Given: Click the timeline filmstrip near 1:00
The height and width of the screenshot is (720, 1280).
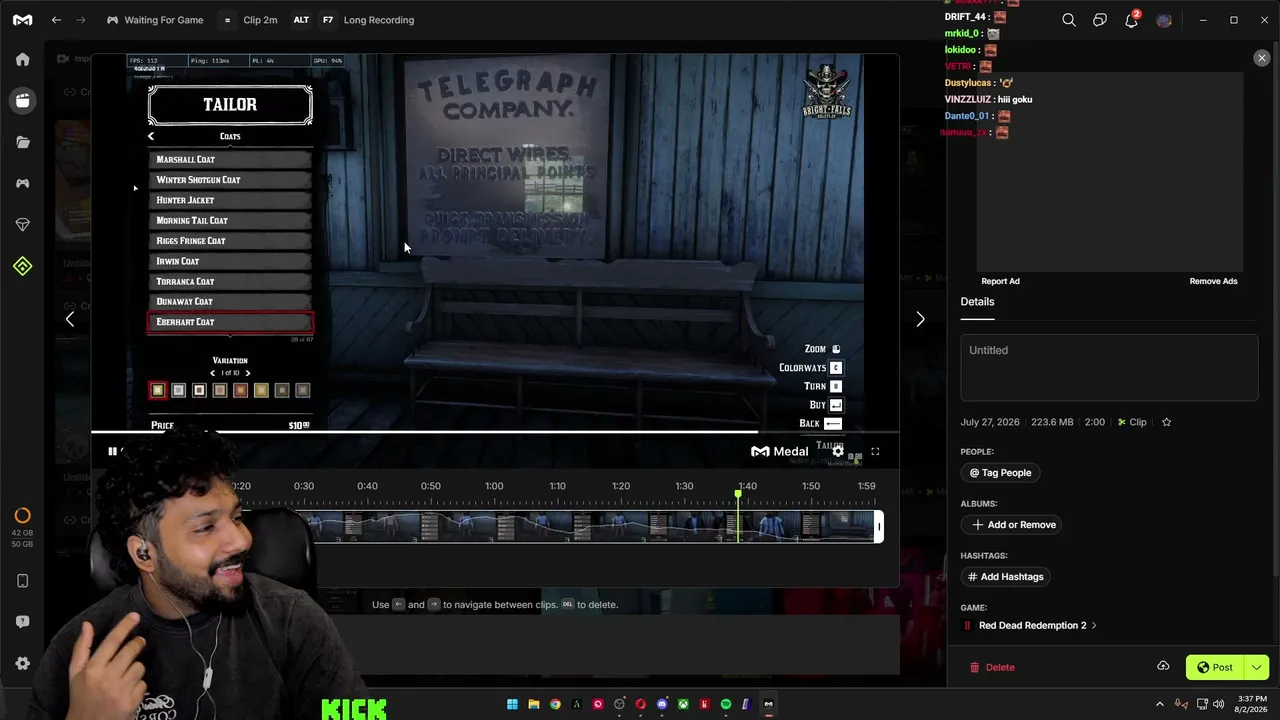Looking at the screenshot, I should (x=494, y=527).
